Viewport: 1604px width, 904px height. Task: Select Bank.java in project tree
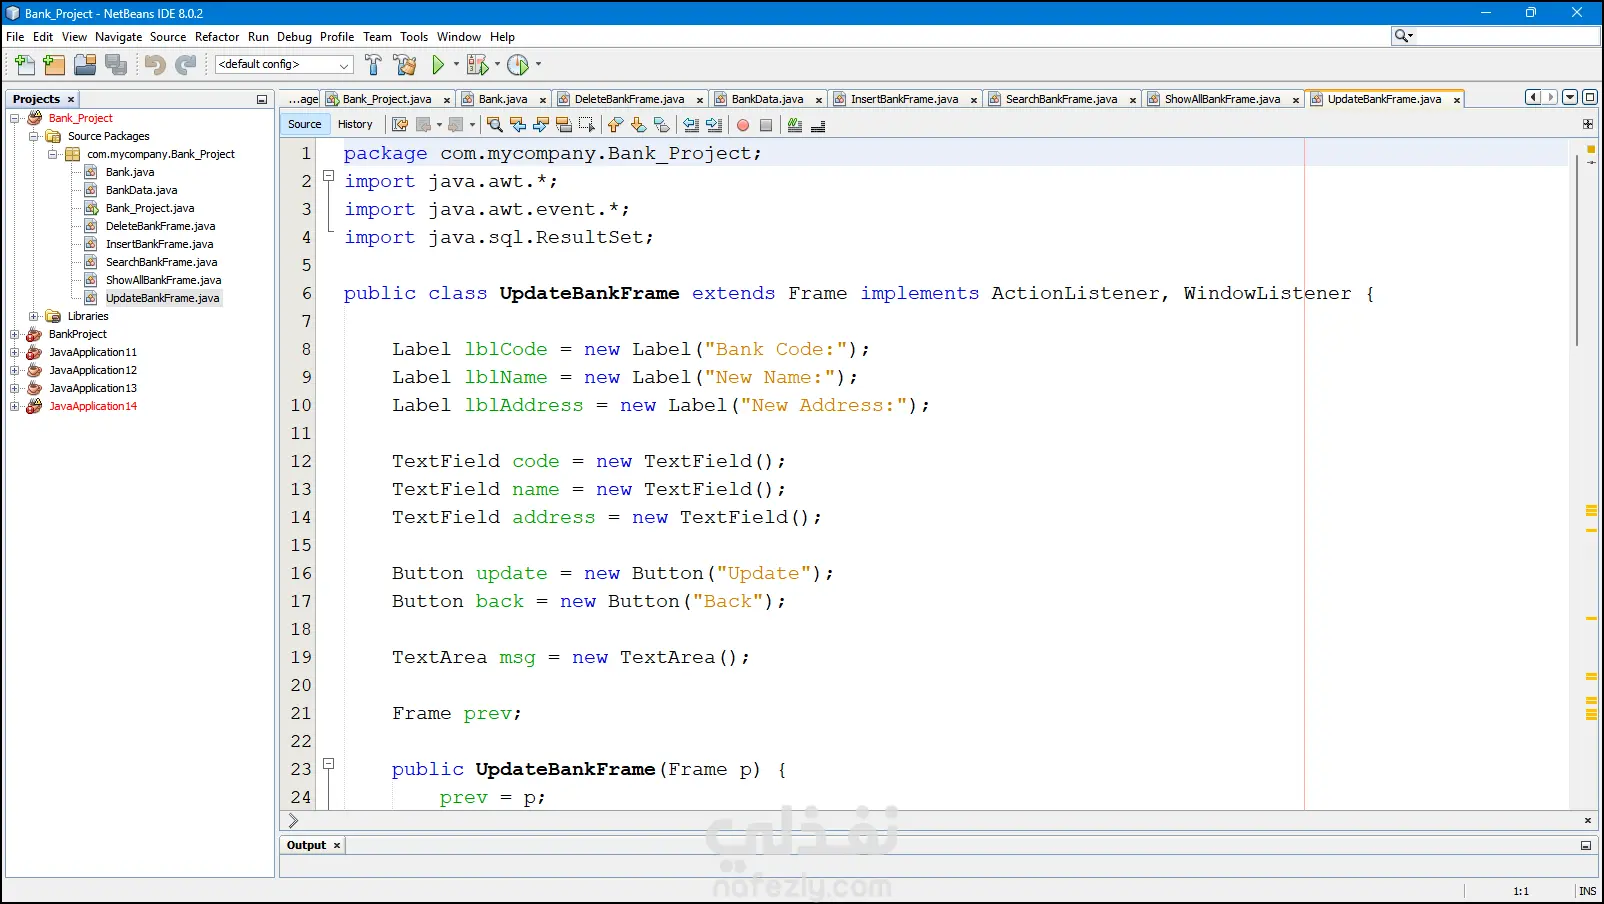point(130,172)
